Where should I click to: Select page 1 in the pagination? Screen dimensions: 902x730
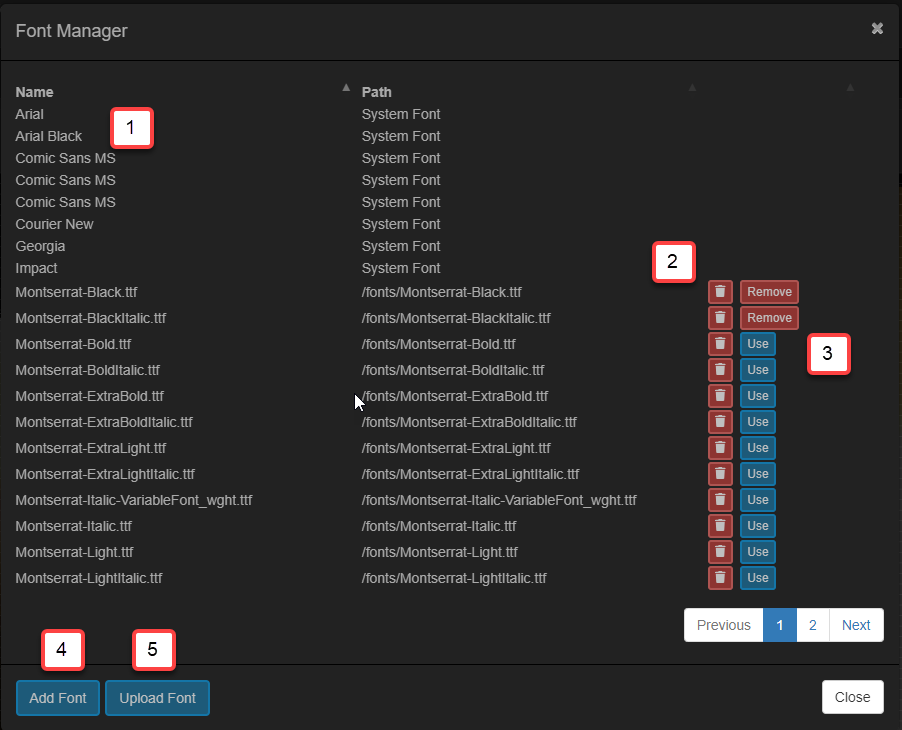[x=779, y=625]
